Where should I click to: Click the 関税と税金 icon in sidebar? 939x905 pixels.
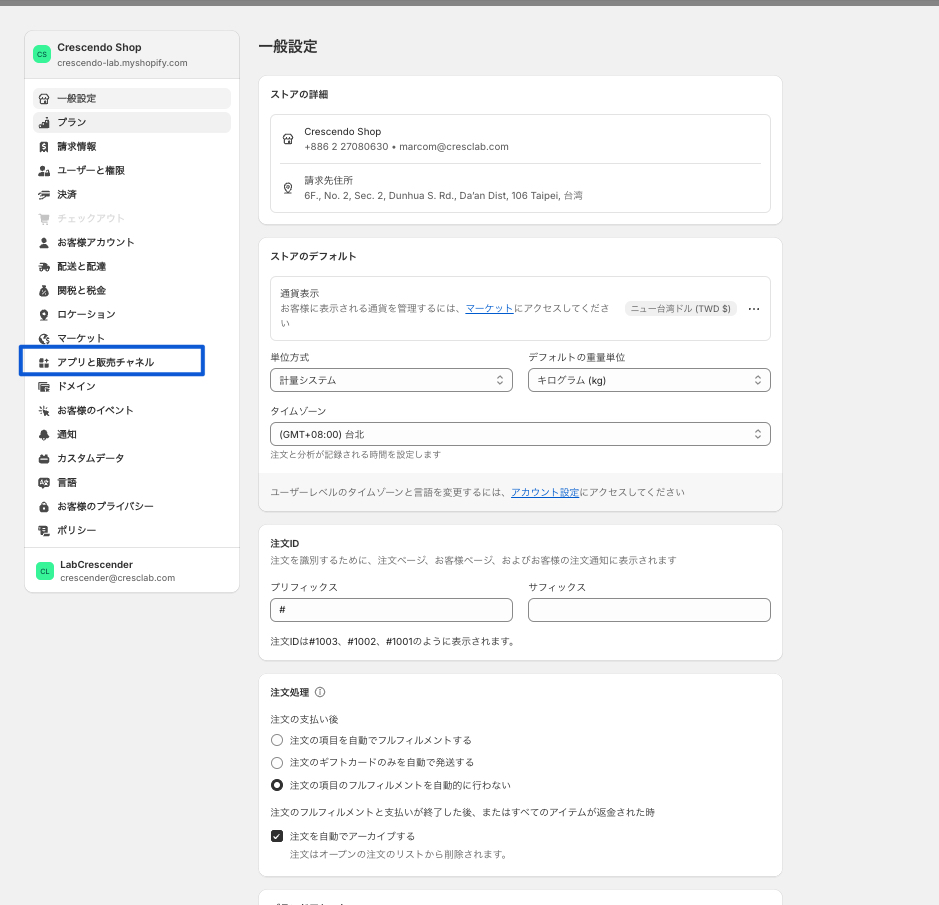click(44, 290)
